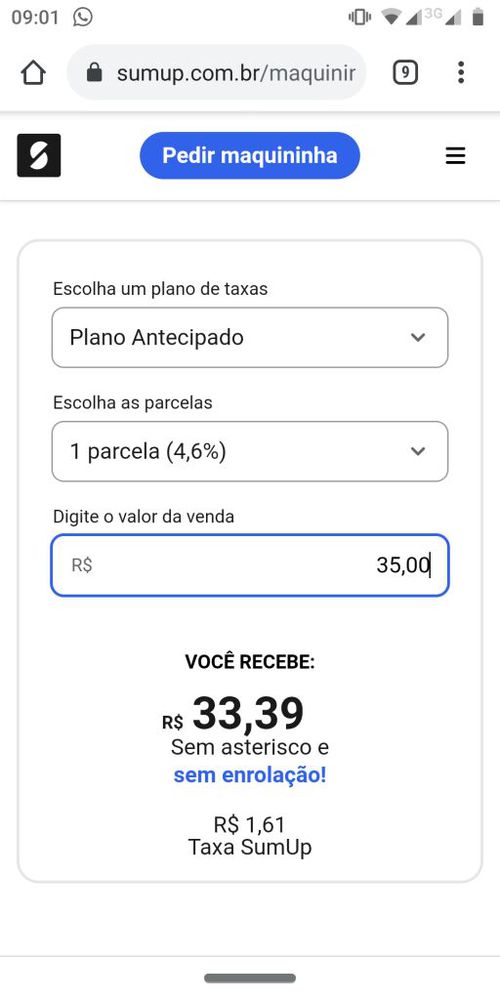This screenshot has width=500, height=1000.
Task: Tap the Chrome home icon
Action: (33, 72)
